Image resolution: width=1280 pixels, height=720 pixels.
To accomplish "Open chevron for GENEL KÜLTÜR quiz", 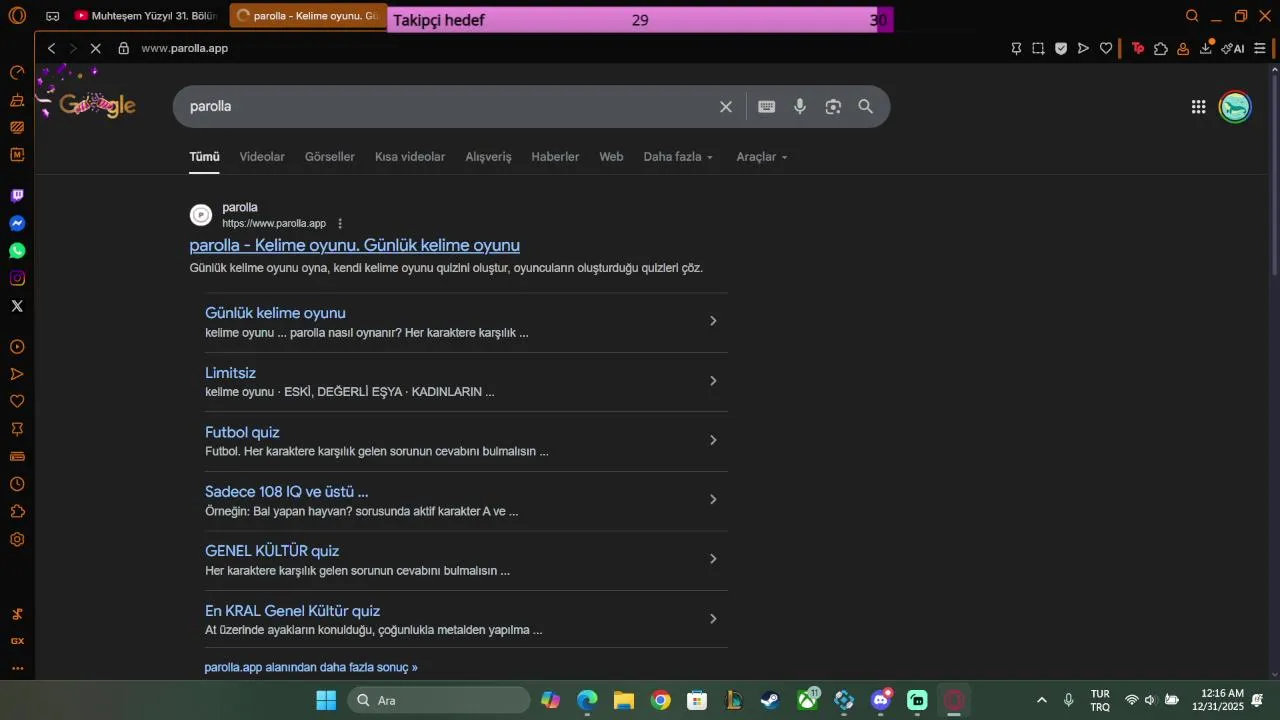I will [713, 559].
